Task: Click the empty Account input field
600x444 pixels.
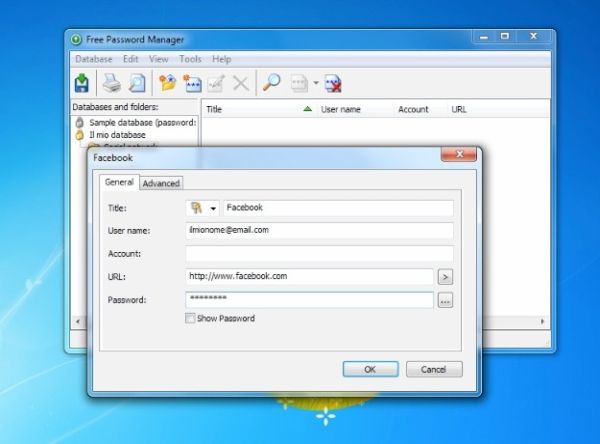Action: tap(320, 254)
